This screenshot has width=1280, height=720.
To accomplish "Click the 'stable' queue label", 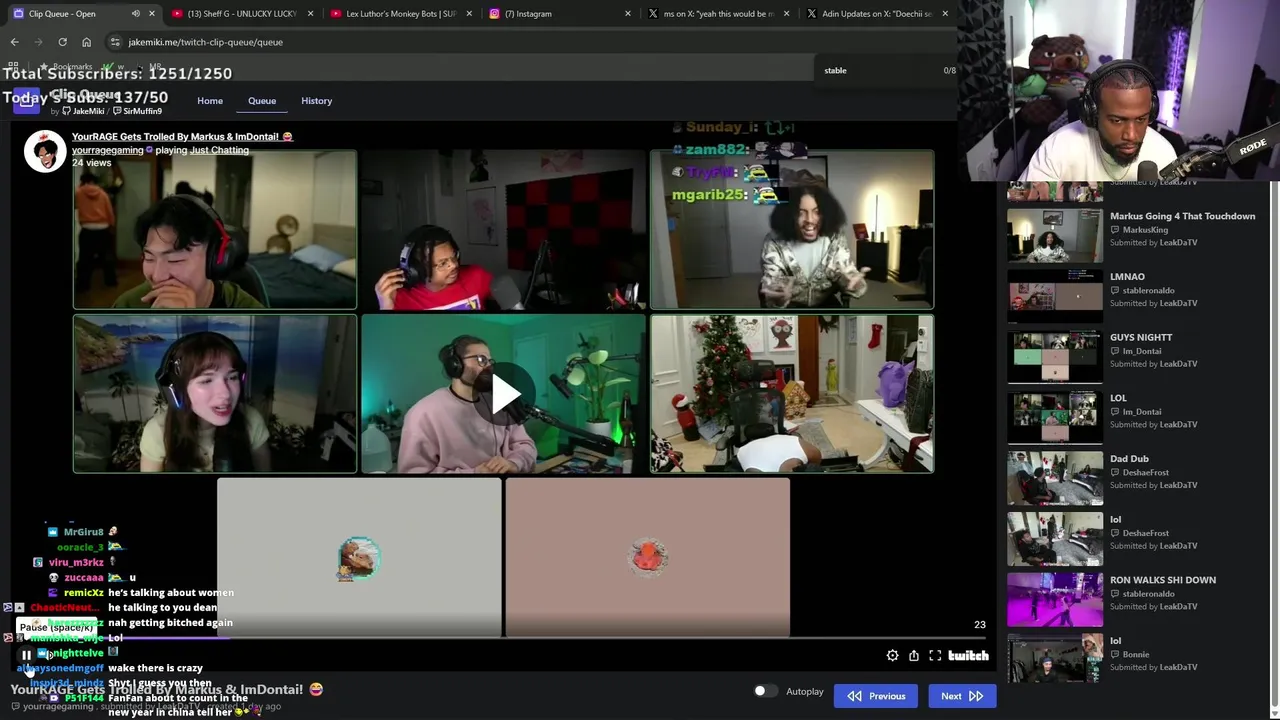I will pyautogui.click(x=835, y=71).
